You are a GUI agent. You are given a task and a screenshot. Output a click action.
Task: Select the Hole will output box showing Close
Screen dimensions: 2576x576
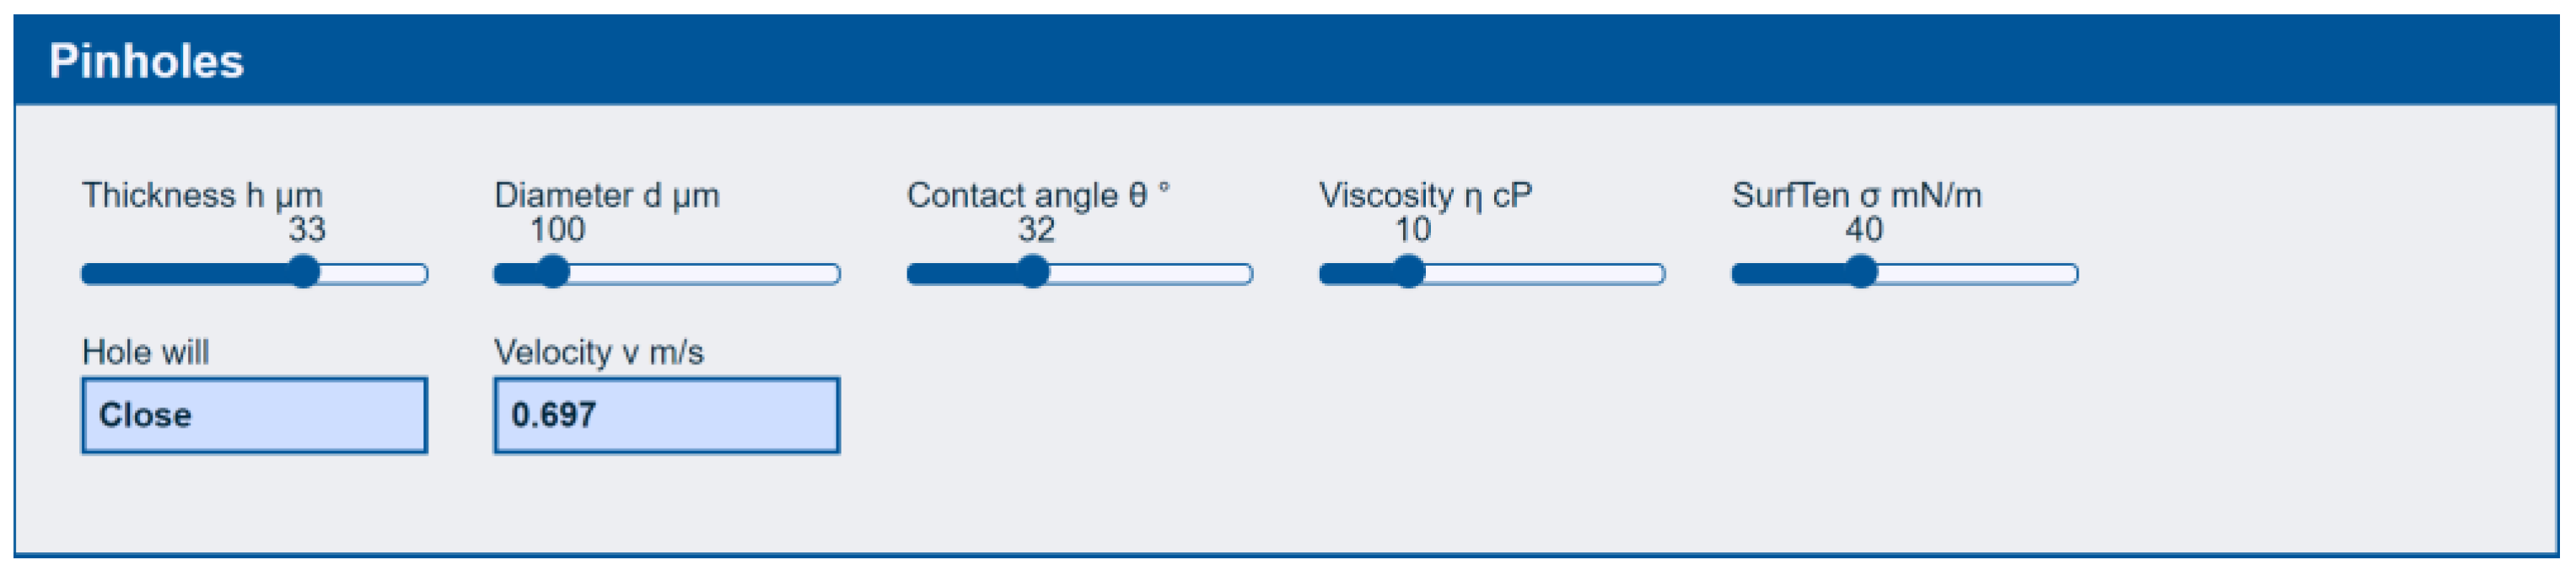pyautogui.click(x=255, y=415)
